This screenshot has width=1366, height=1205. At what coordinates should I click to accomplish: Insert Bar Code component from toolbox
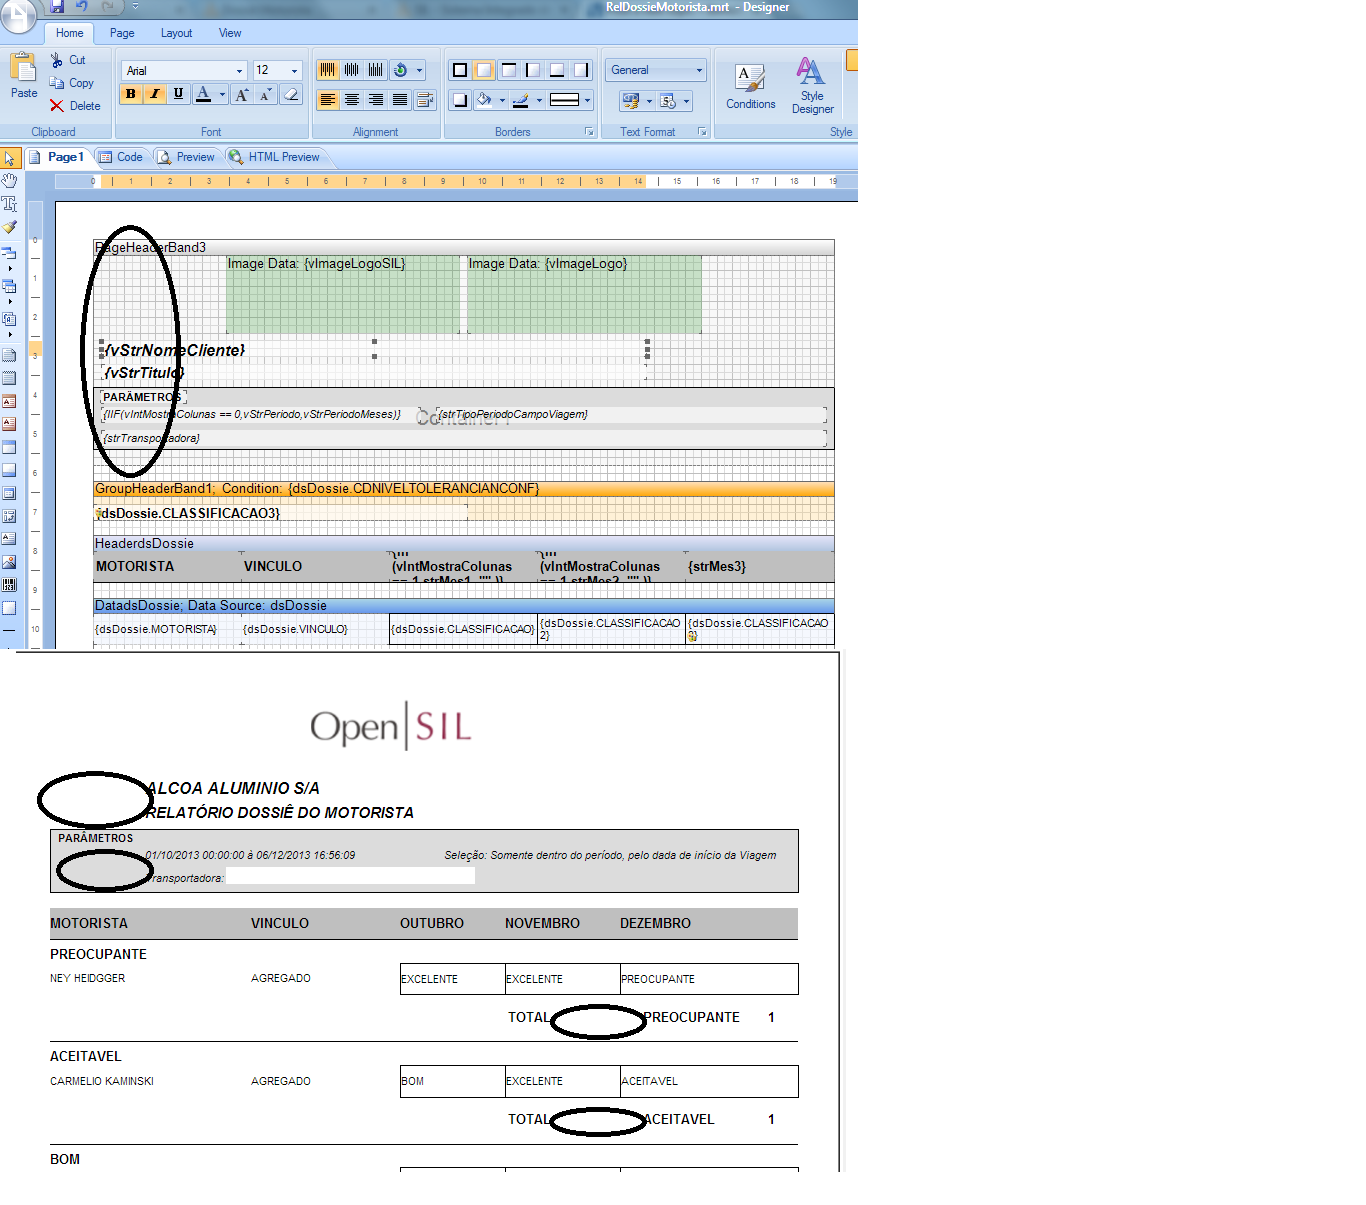[x=9, y=585]
